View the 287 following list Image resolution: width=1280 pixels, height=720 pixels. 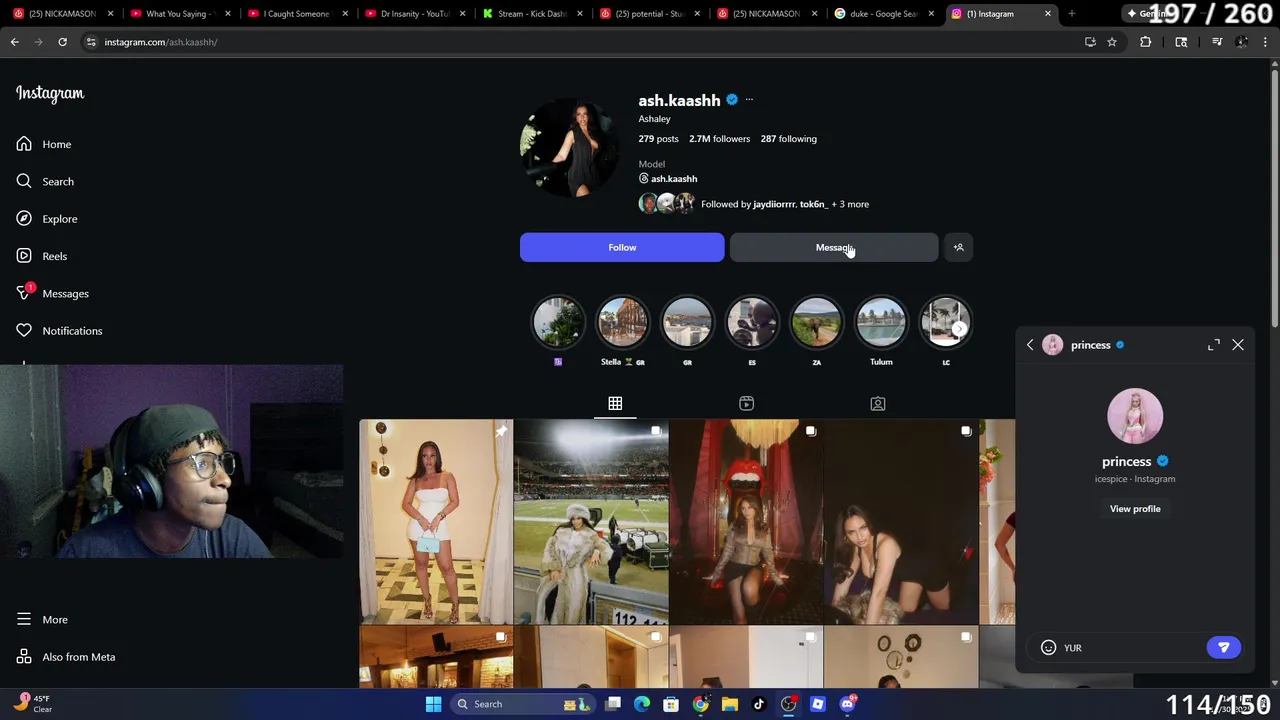click(x=788, y=139)
